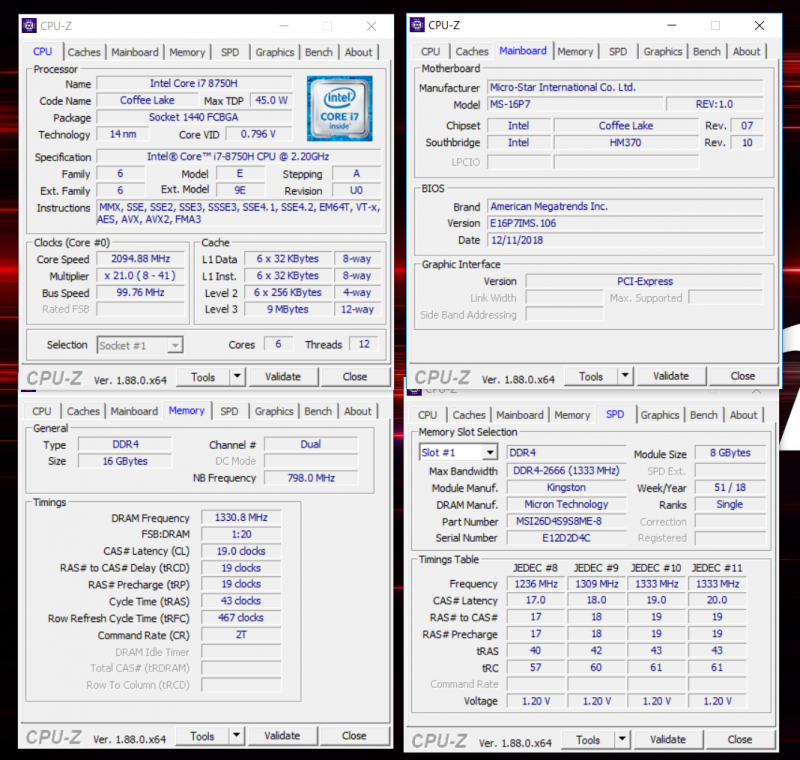Open the Bench tab in the Processor window
This screenshot has width=800, height=760.
point(319,52)
